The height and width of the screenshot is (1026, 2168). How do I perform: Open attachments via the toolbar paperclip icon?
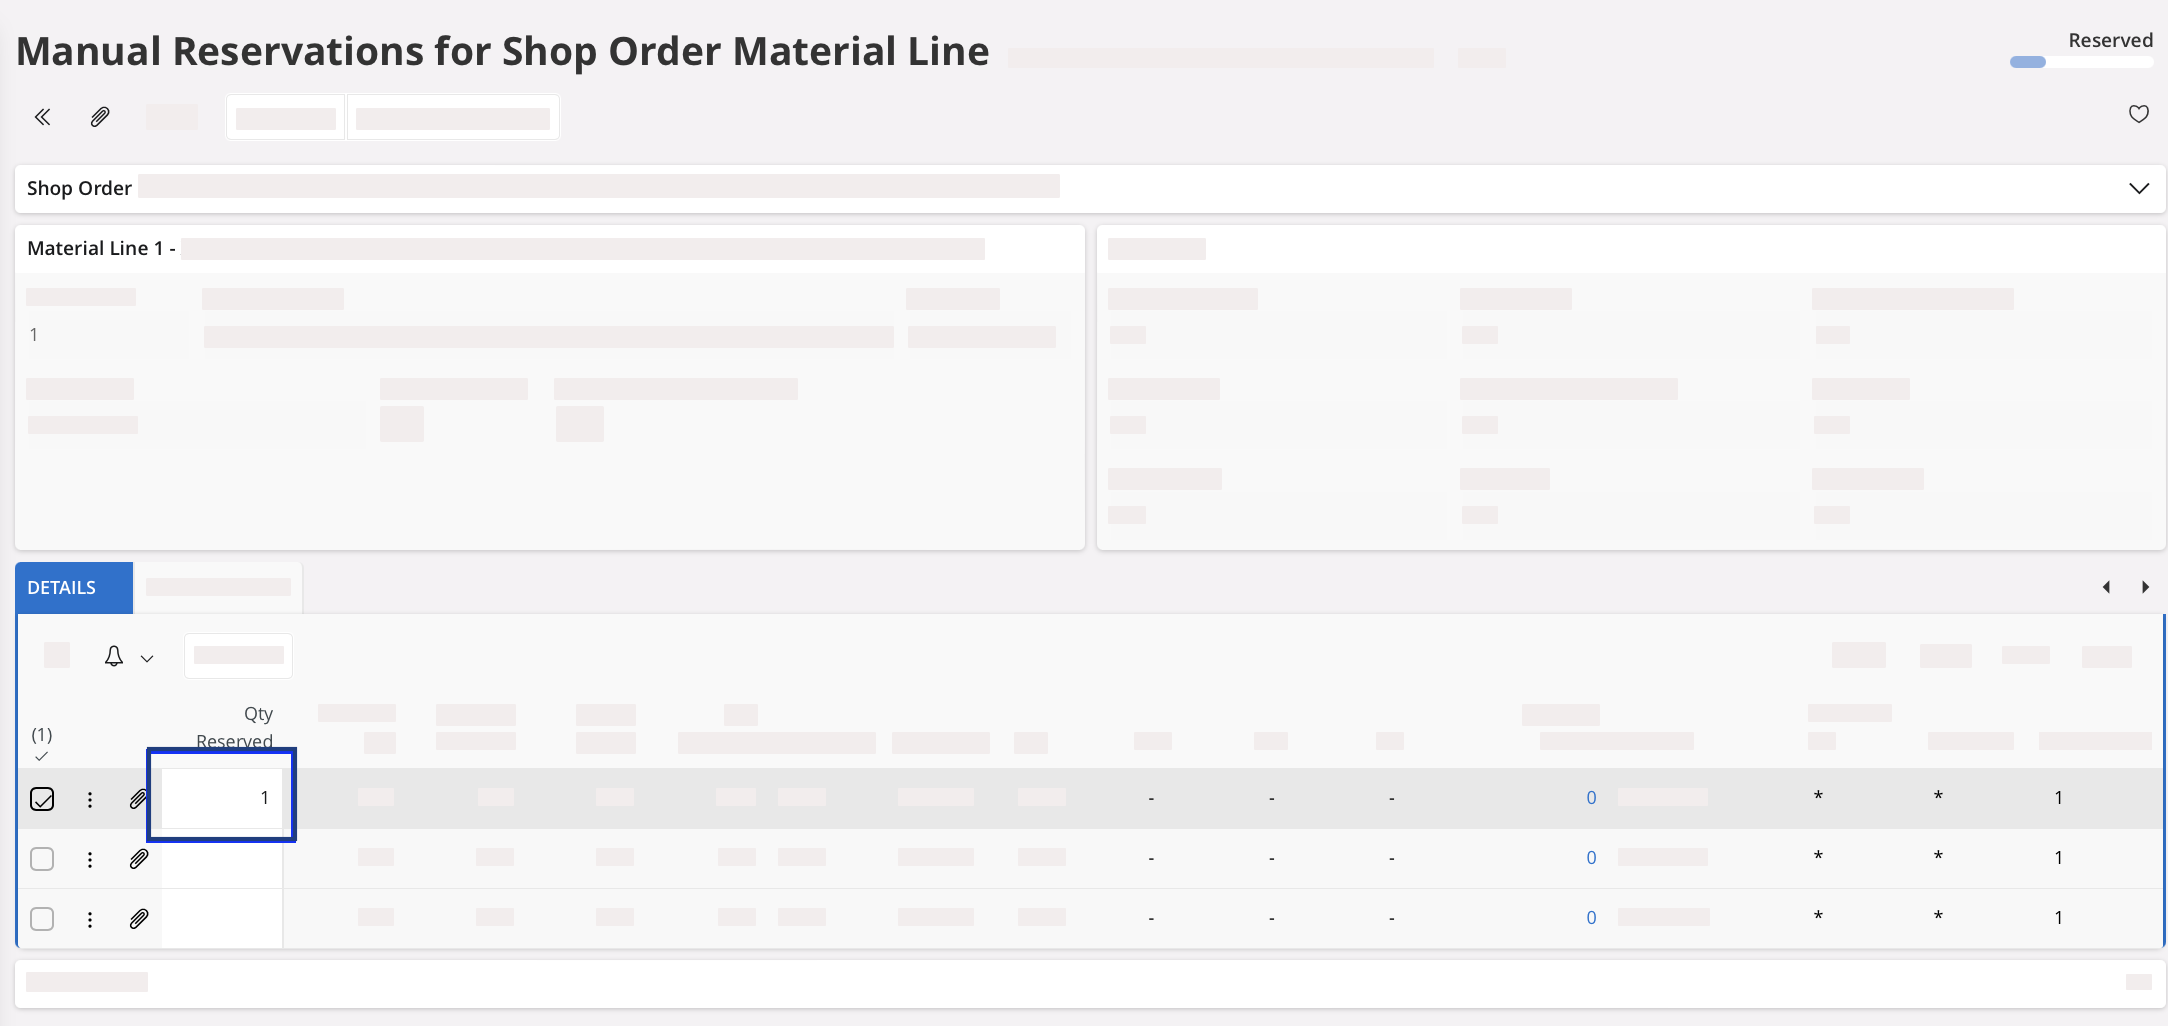(x=100, y=117)
